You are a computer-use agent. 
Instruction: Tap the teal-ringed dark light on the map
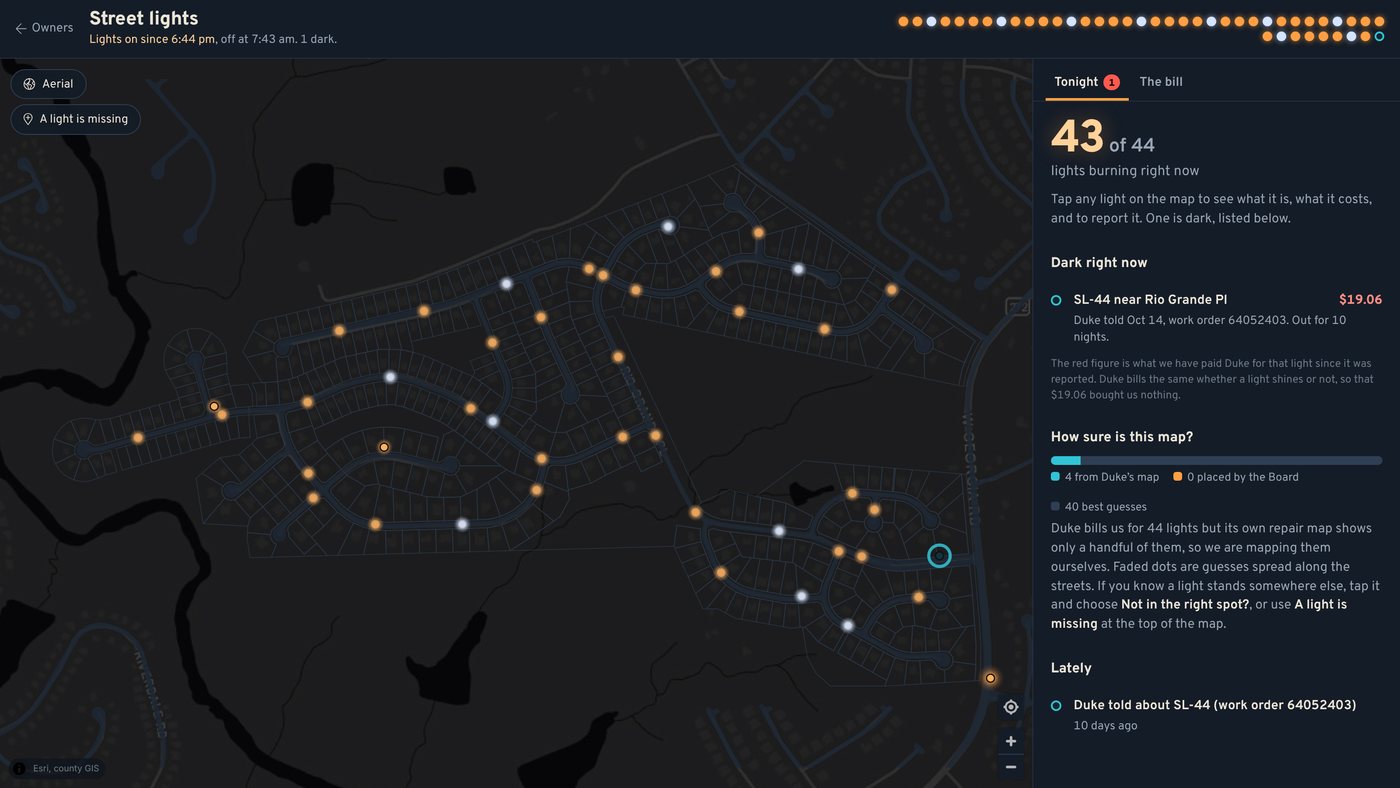(x=939, y=555)
